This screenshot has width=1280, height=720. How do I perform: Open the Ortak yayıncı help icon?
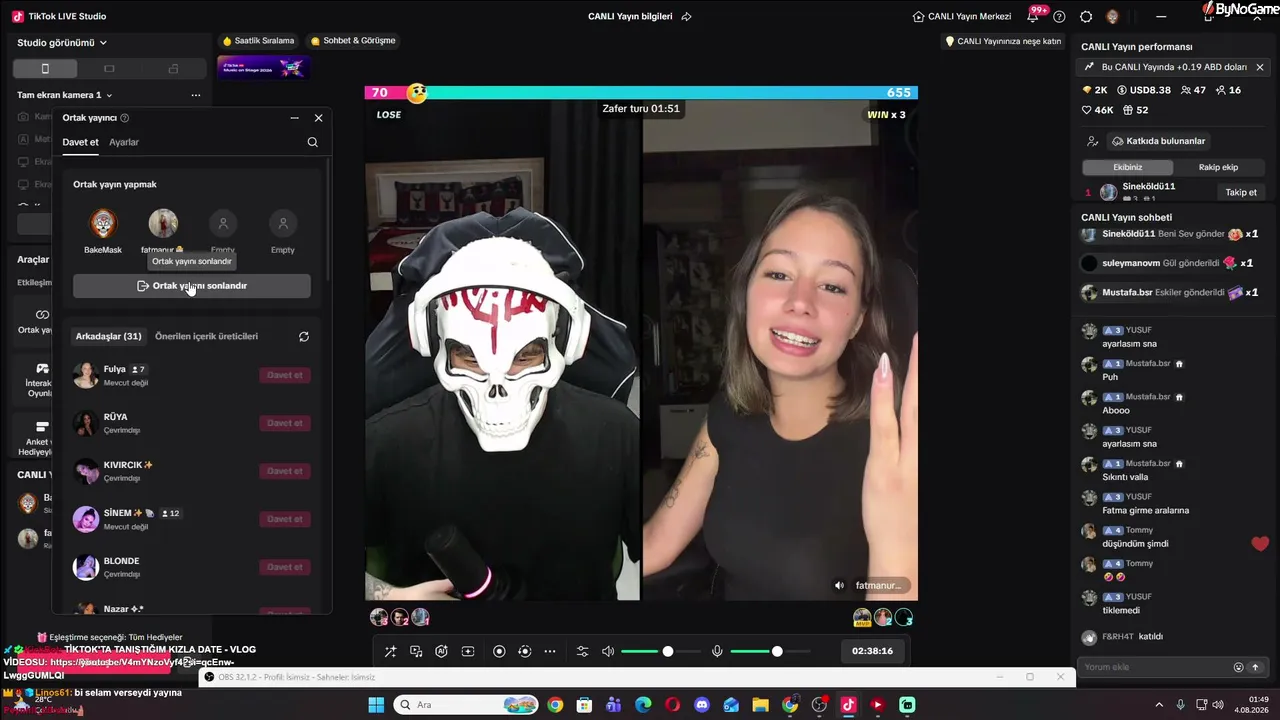click(x=125, y=118)
